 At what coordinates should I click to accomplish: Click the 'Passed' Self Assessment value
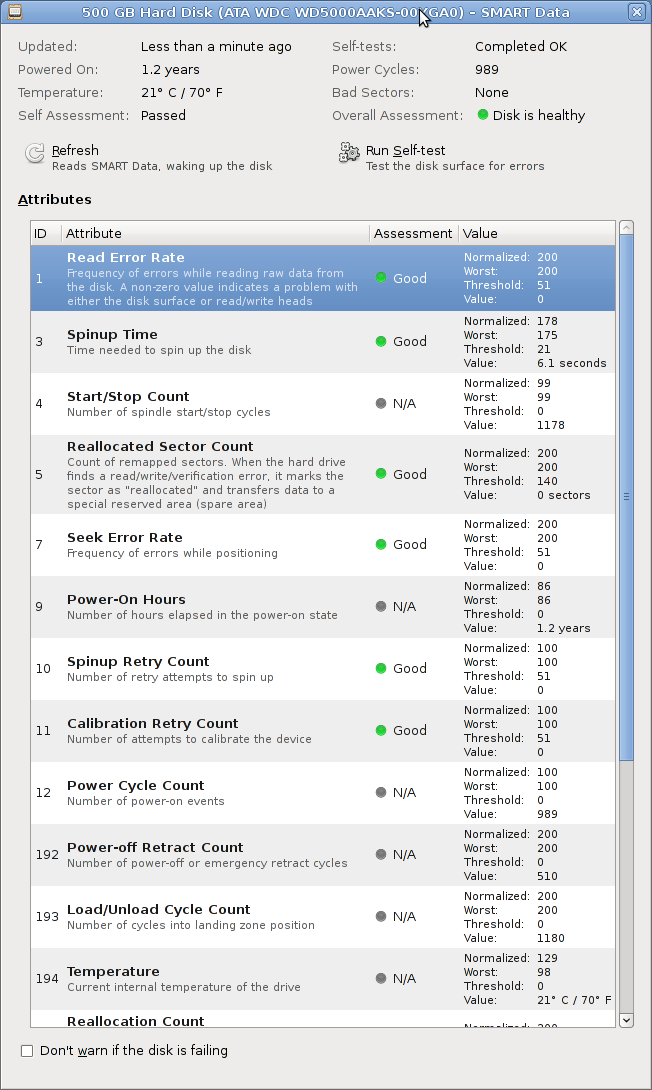[x=163, y=115]
